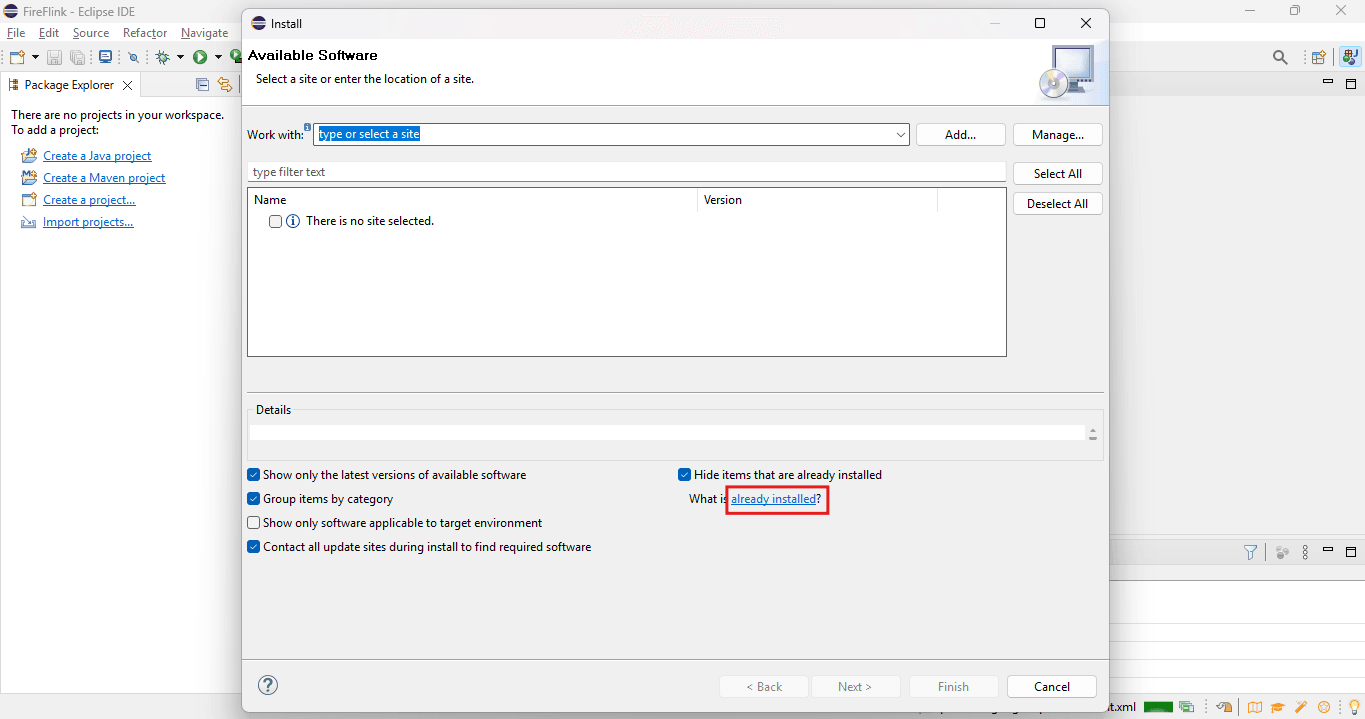Click the Collapse All icon in Package Explorer
The height and width of the screenshot is (719, 1365).
coord(202,85)
